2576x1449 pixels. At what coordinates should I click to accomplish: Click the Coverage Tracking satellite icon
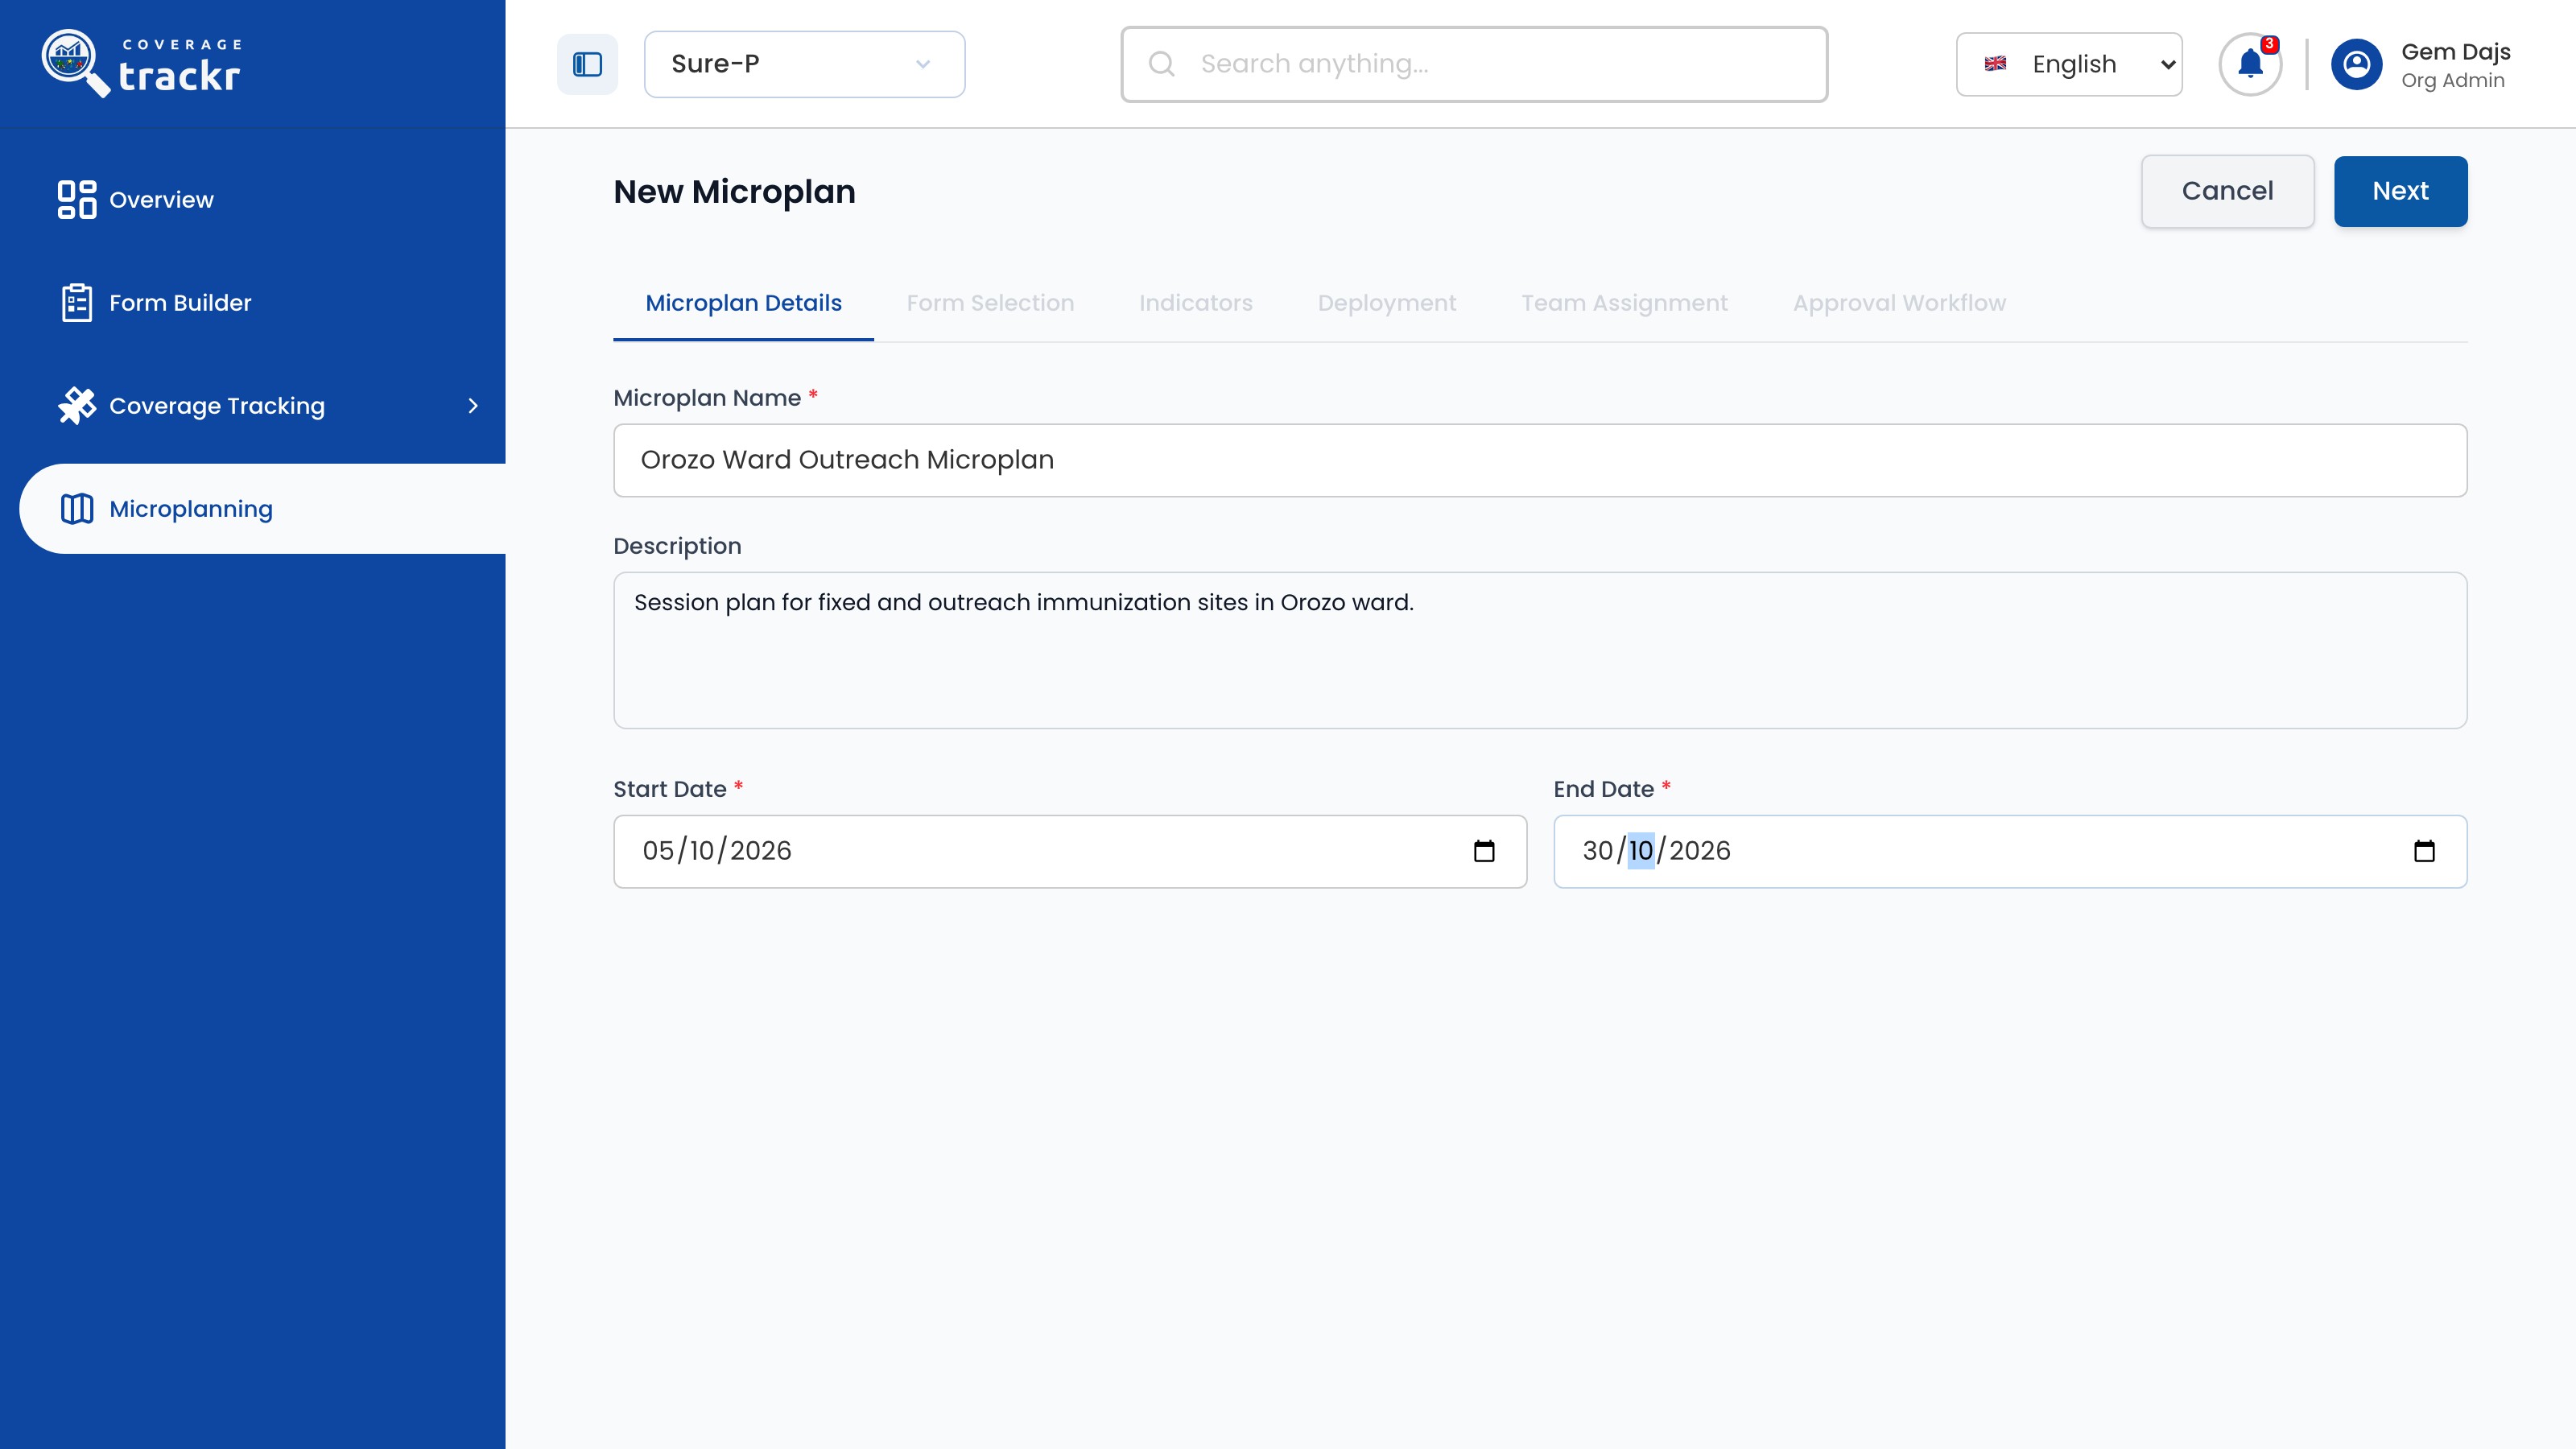point(77,406)
